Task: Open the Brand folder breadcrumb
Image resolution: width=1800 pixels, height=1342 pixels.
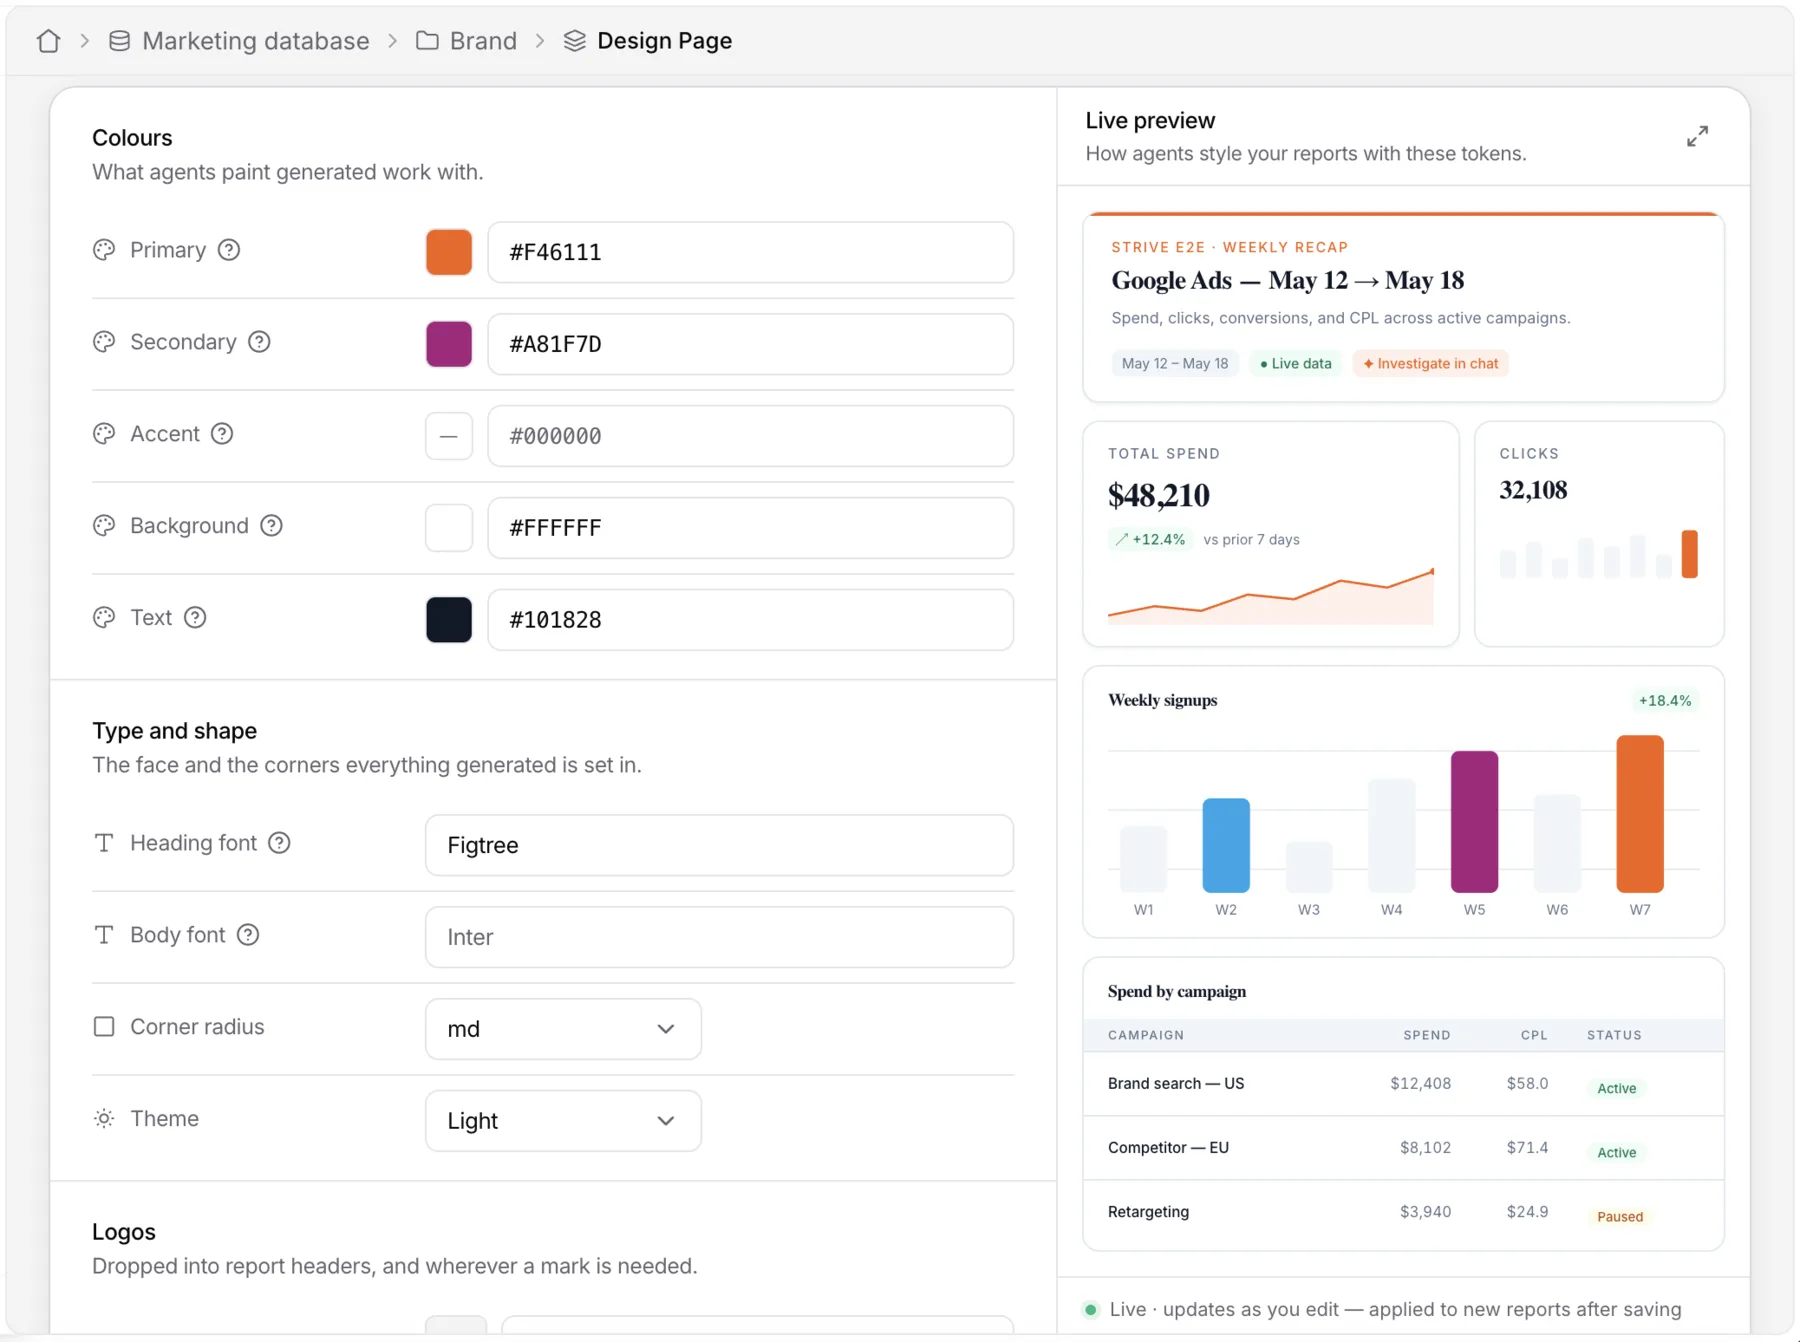Action: [x=466, y=41]
